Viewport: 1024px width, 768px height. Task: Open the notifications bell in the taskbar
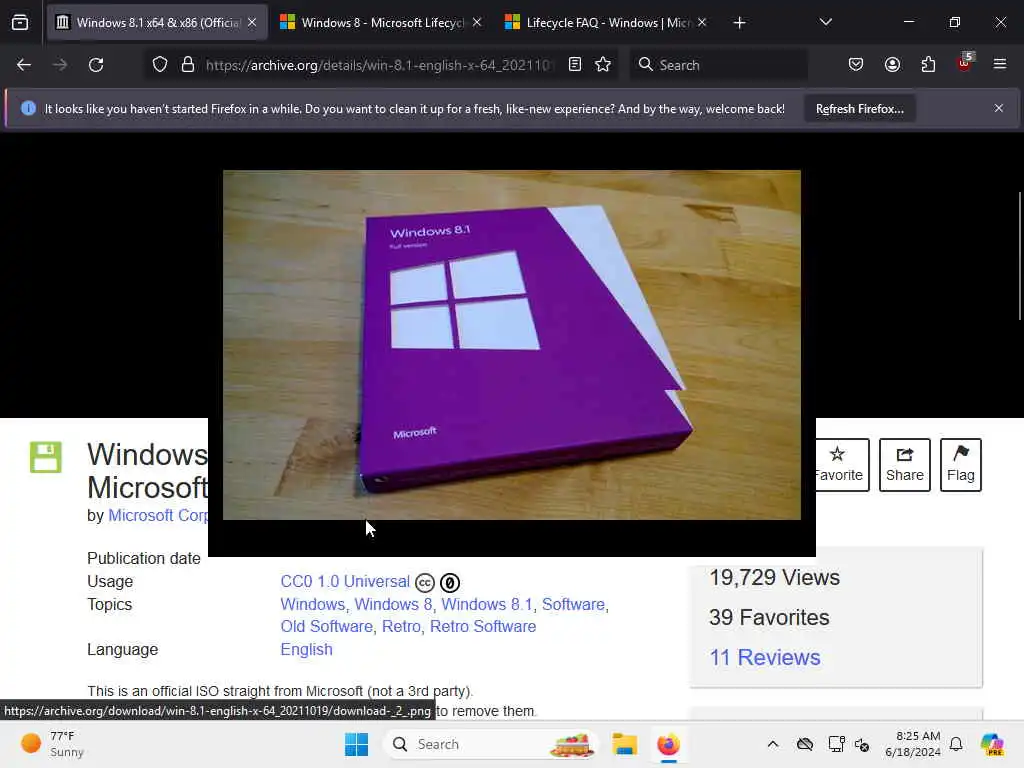tap(956, 744)
